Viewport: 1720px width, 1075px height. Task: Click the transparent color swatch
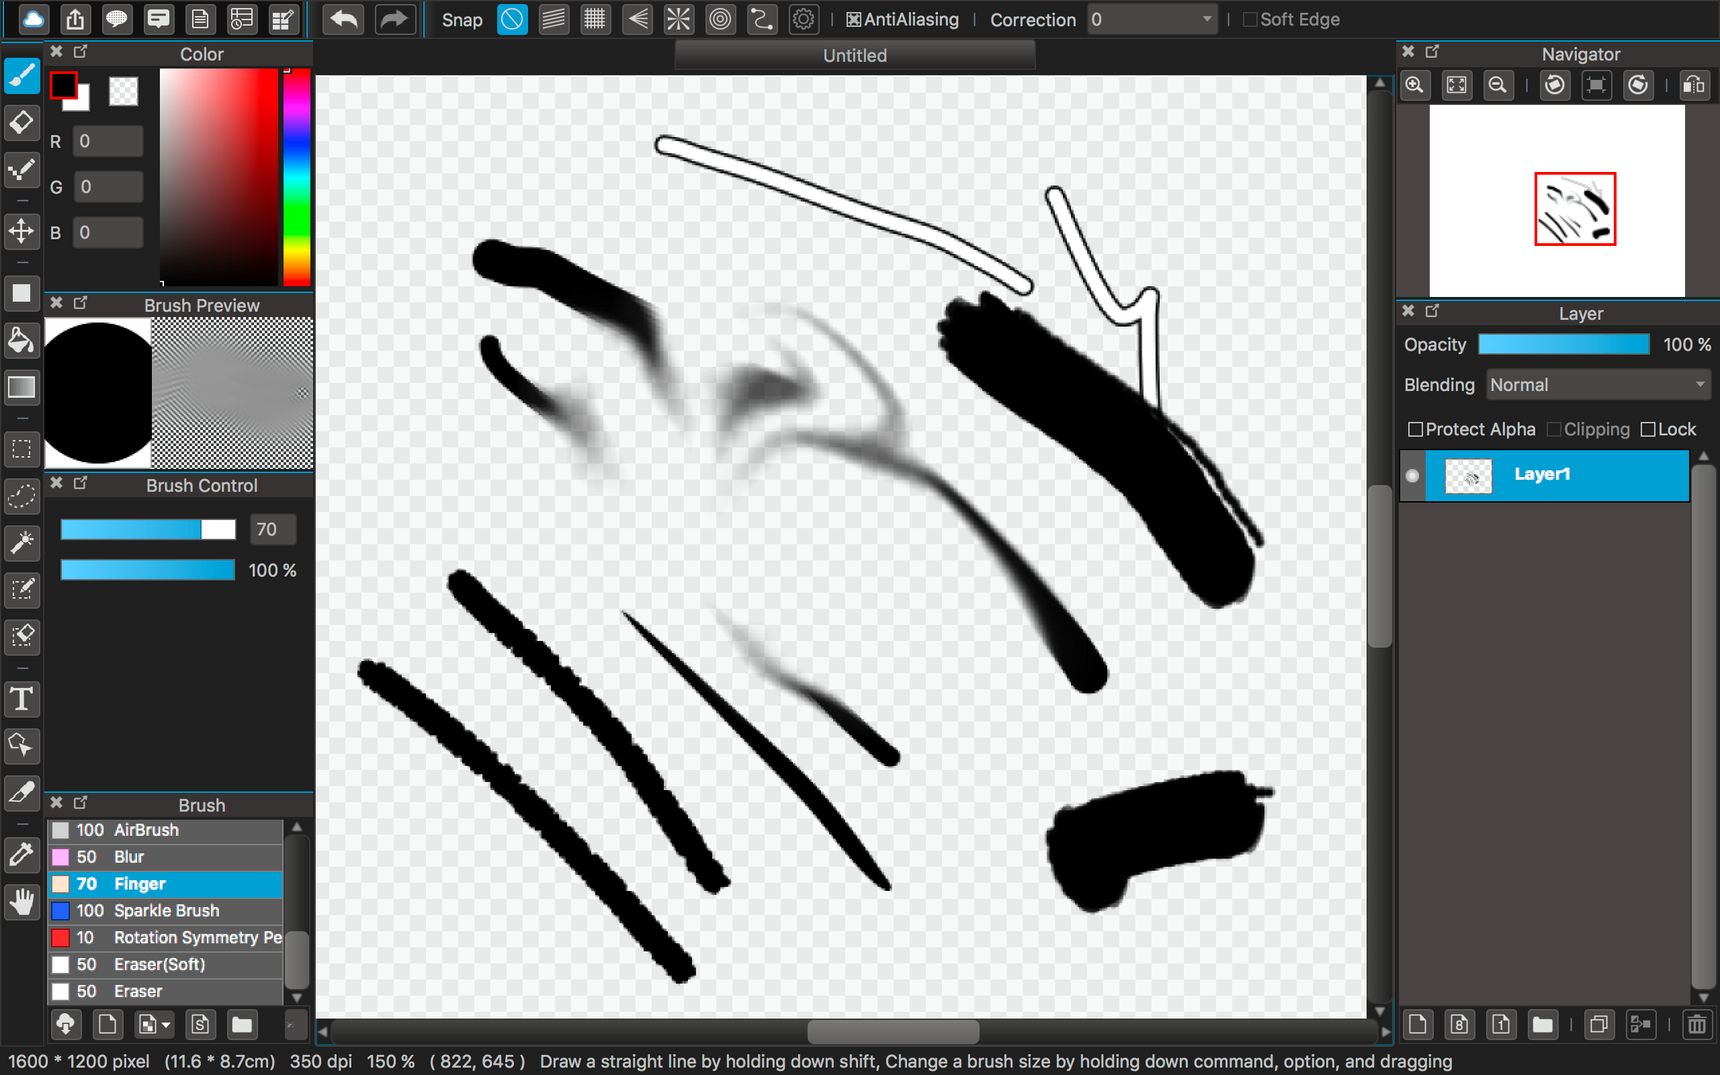click(x=123, y=92)
